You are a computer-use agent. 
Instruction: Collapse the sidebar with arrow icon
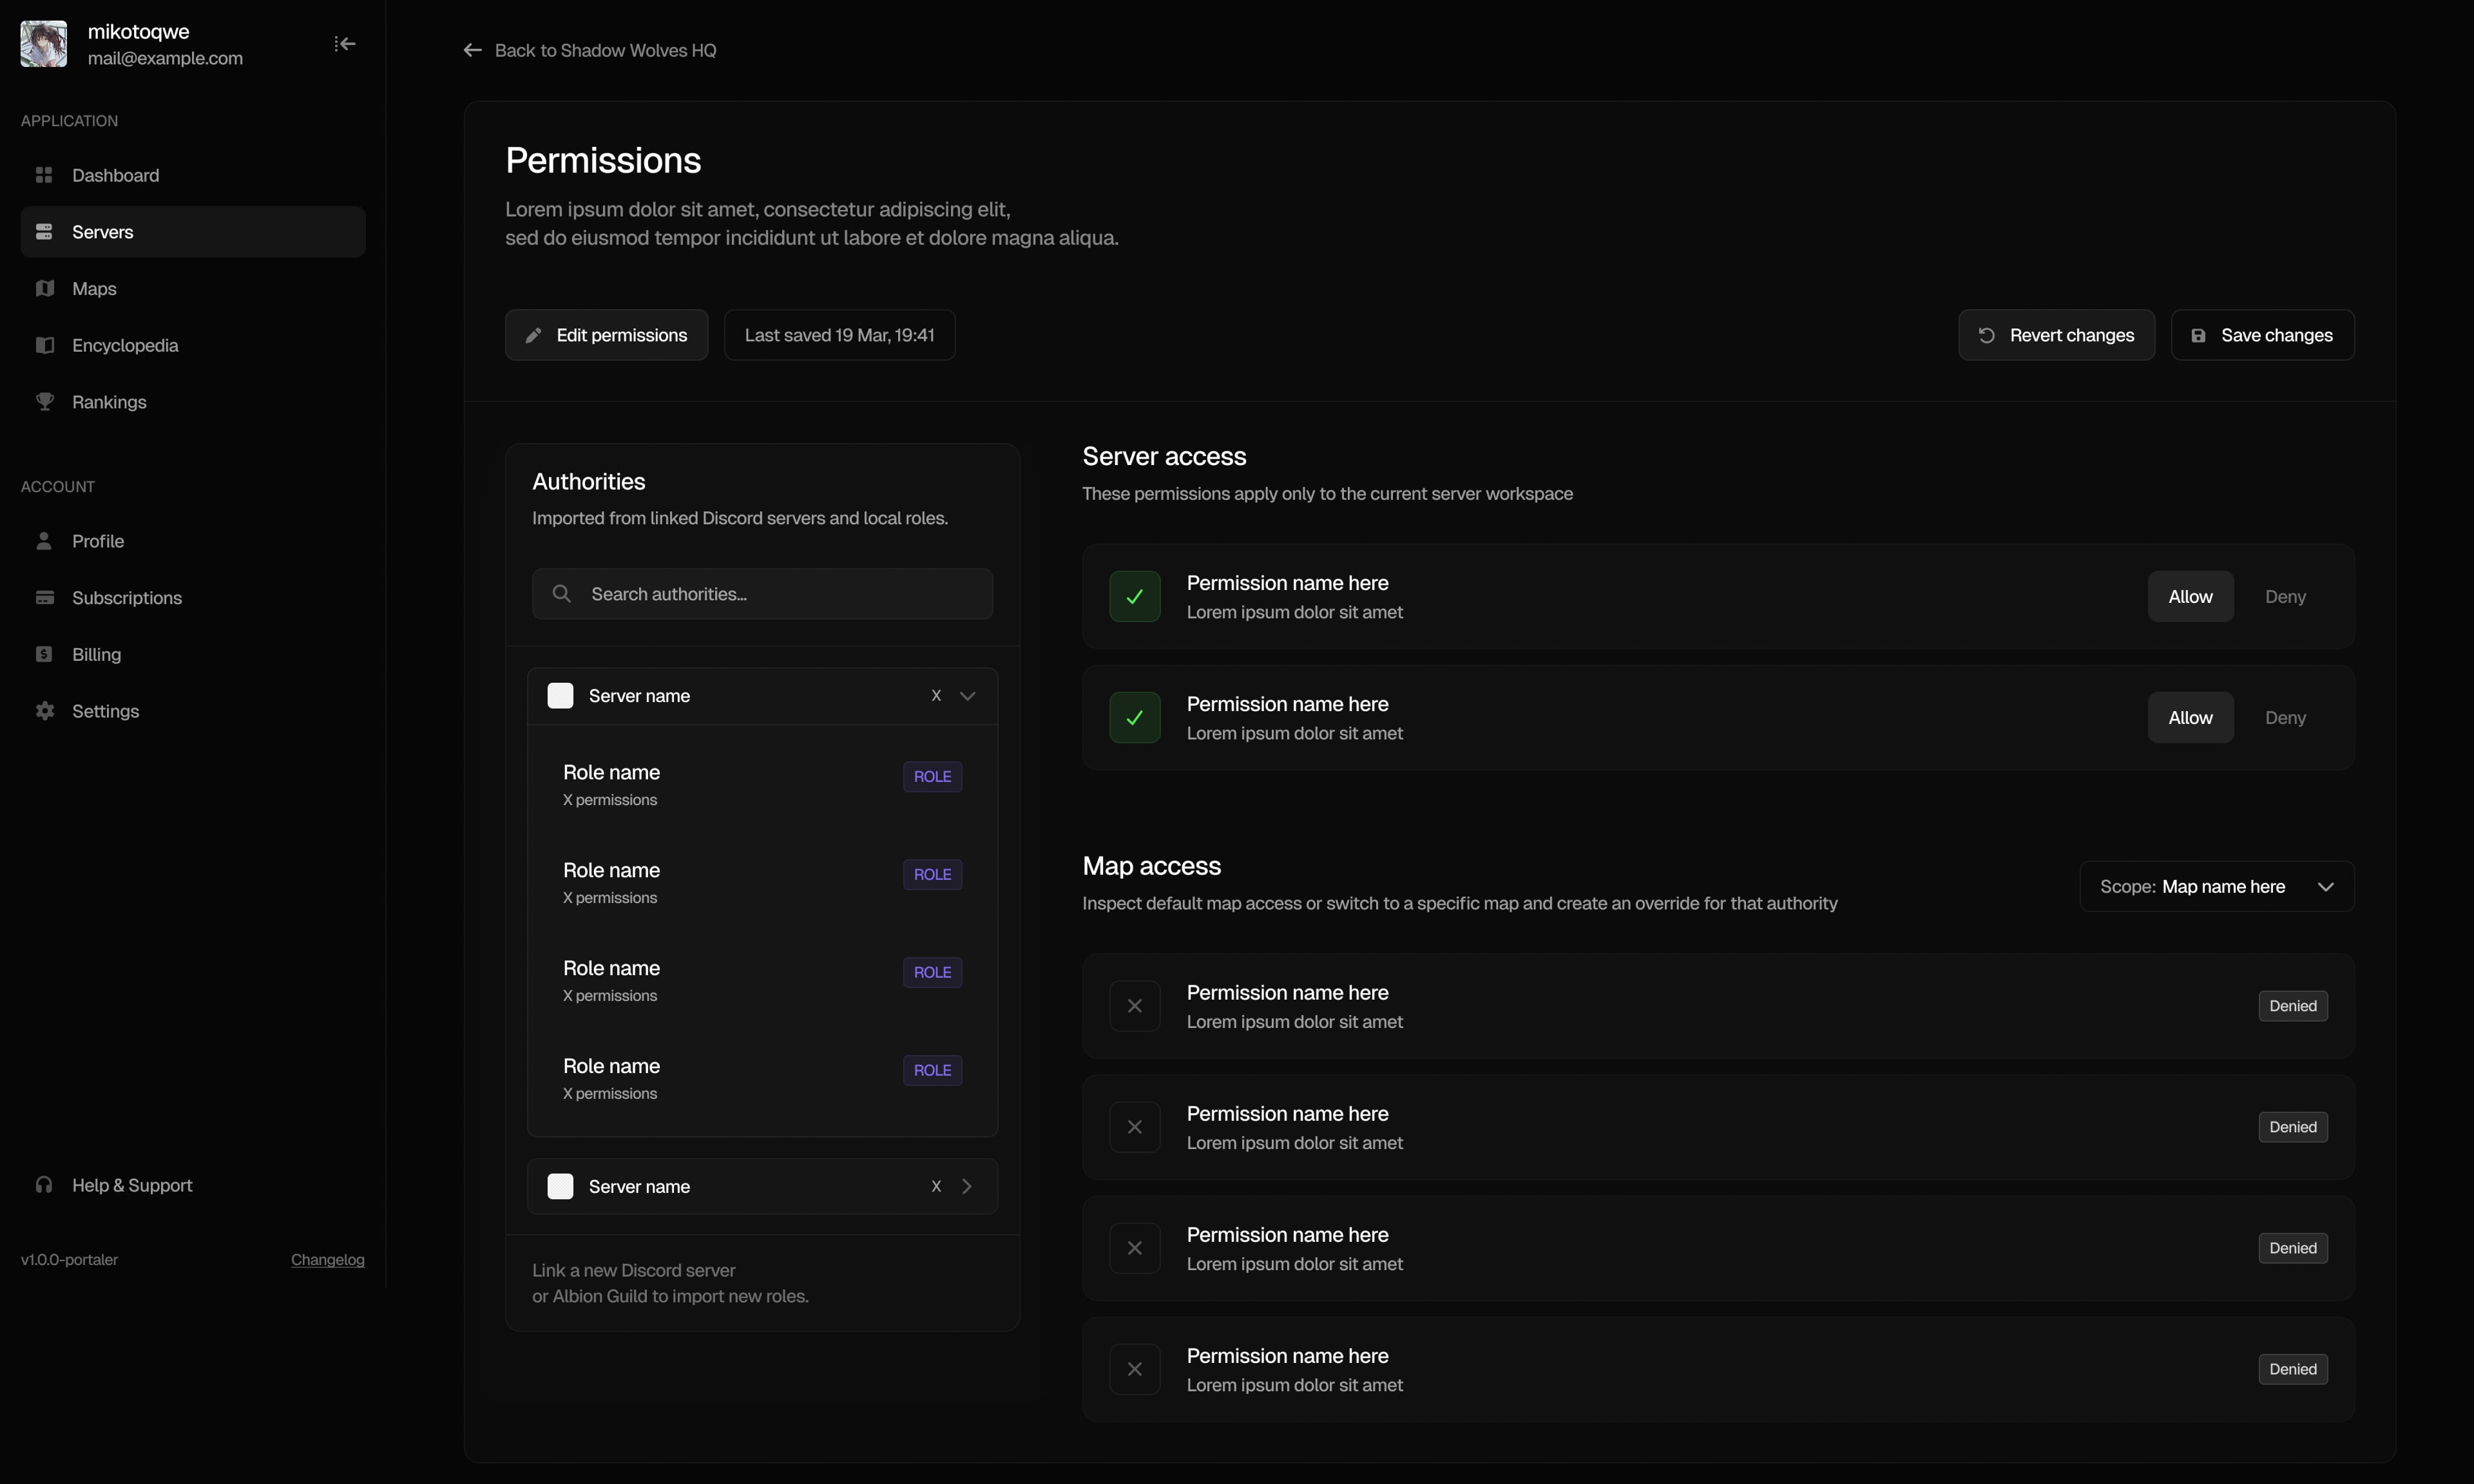(x=344, y=44)
